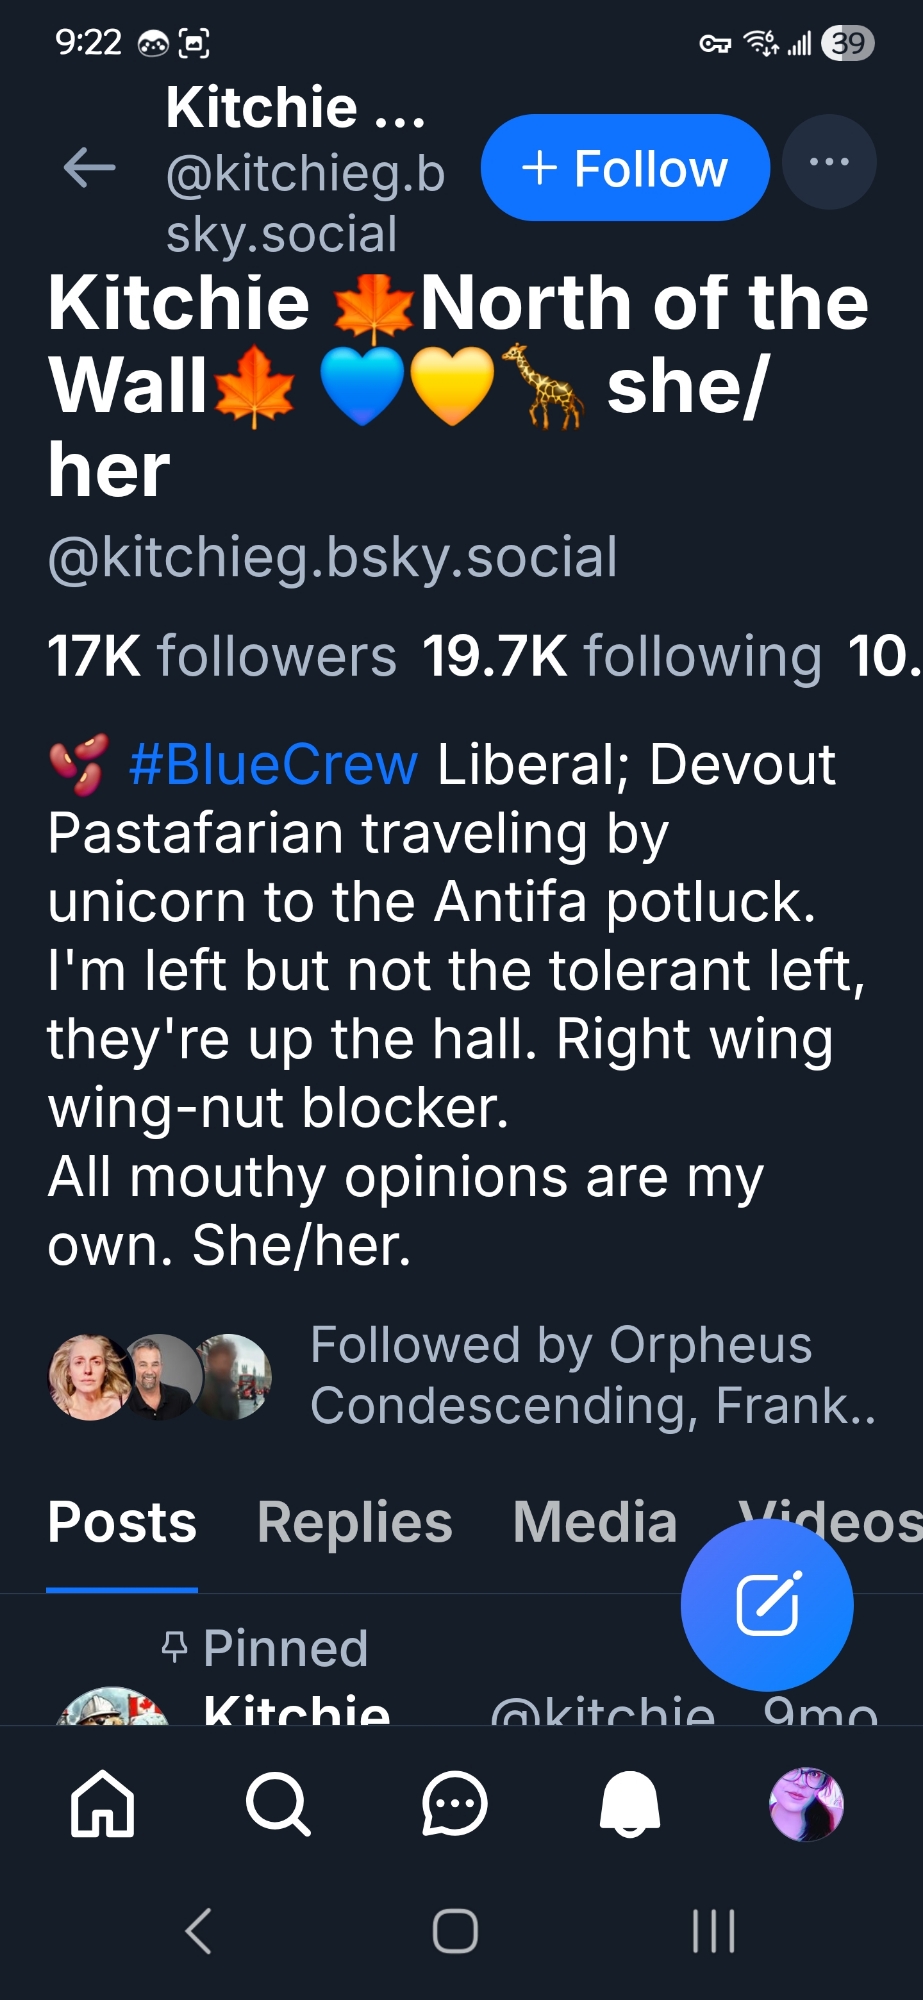Open my profile avatar in bottom bar

coord(806,1804)
